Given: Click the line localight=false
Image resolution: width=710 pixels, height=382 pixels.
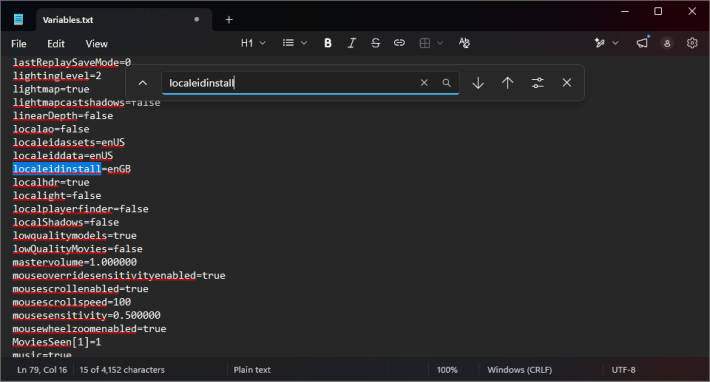Looking at the screenshot, I should point(57,196).
